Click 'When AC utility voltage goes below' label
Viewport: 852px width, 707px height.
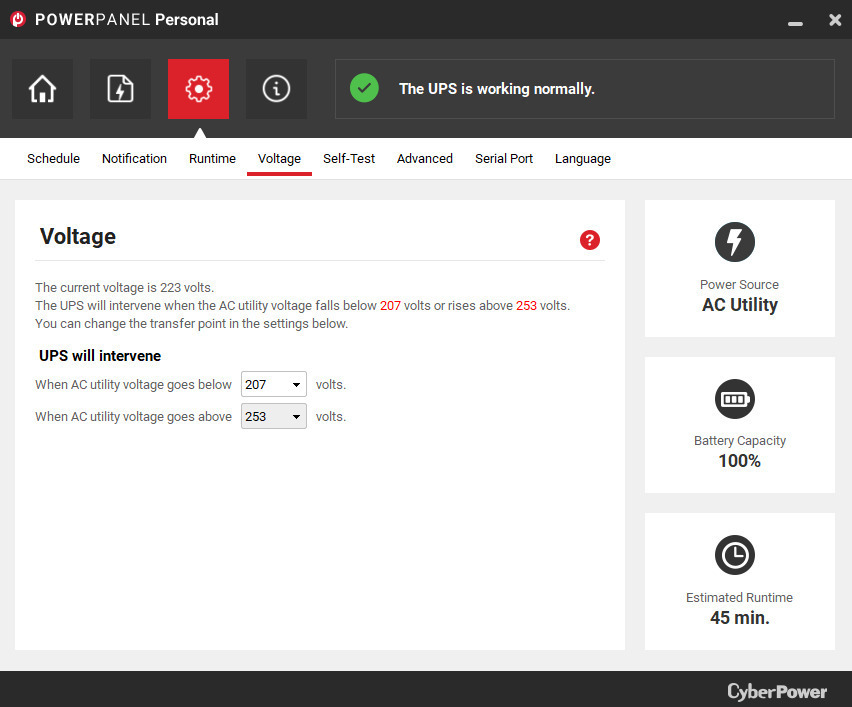[x=133, y=385]
